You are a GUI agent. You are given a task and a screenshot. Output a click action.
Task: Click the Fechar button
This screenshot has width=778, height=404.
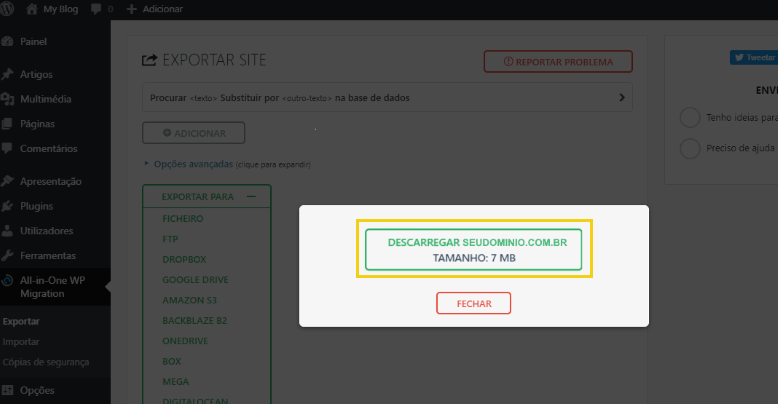(473, 303)
